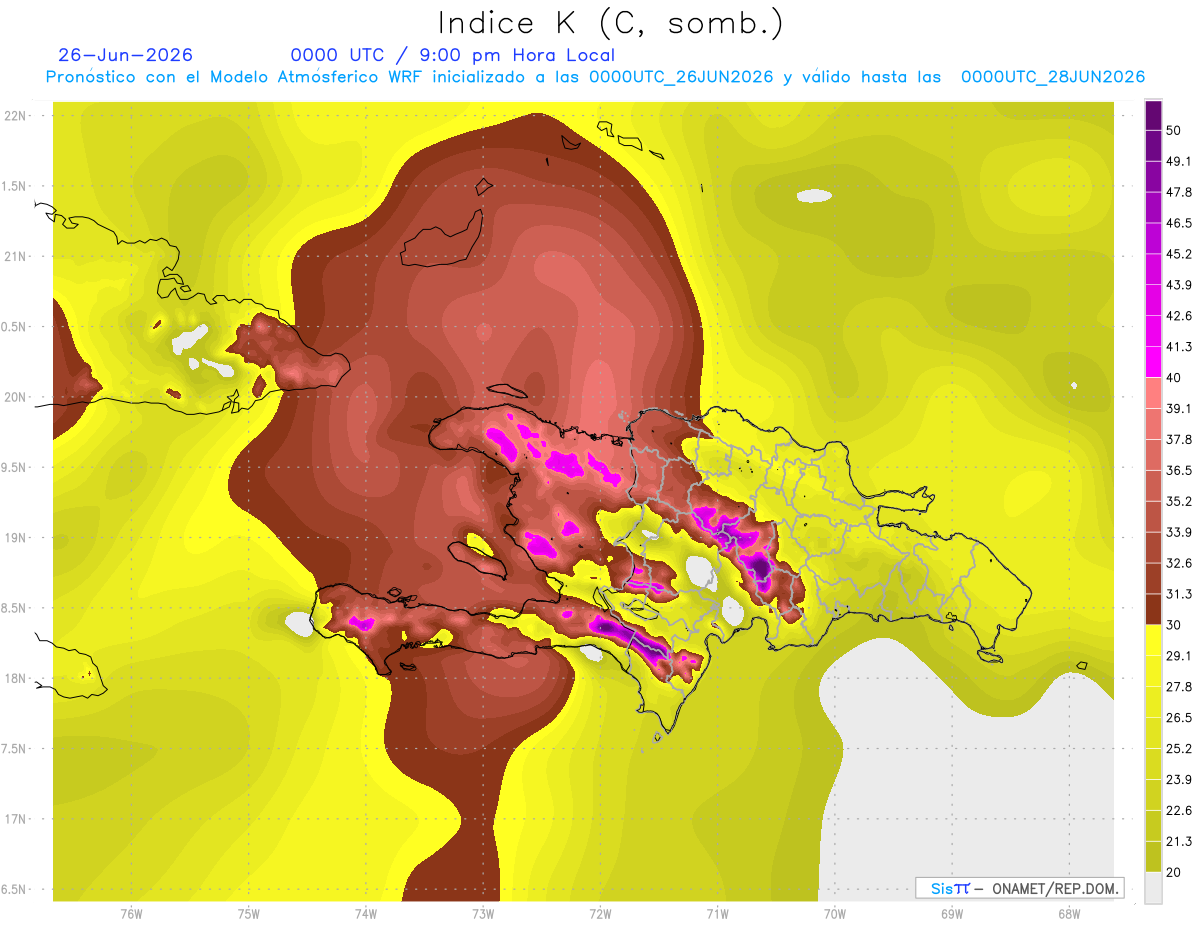The width and height of the screenshot is (1200, 927).
Task: Click the '23.9' colorbar label
Action: pos(1180,780)
